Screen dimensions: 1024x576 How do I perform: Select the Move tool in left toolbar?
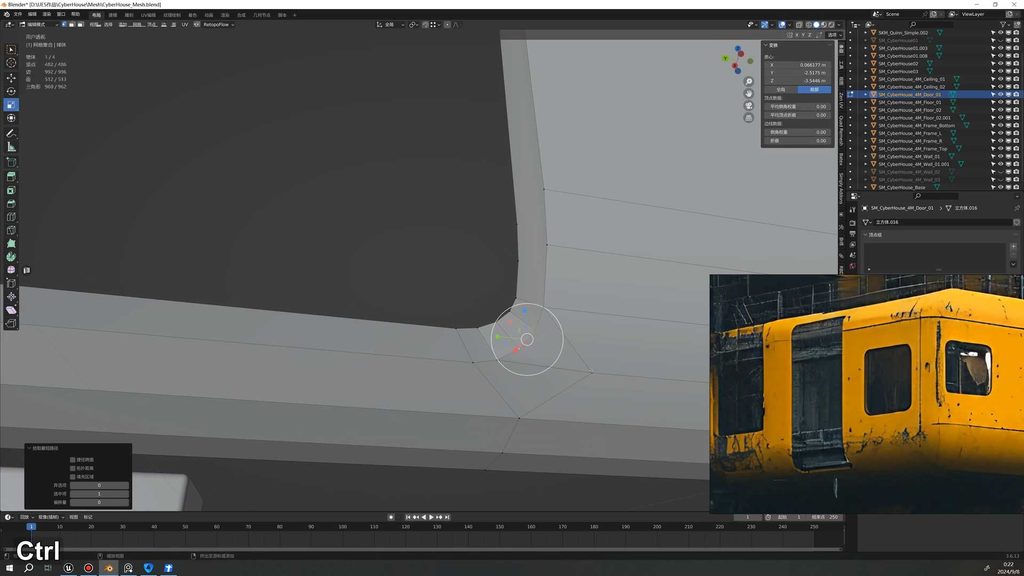(11, 77)
